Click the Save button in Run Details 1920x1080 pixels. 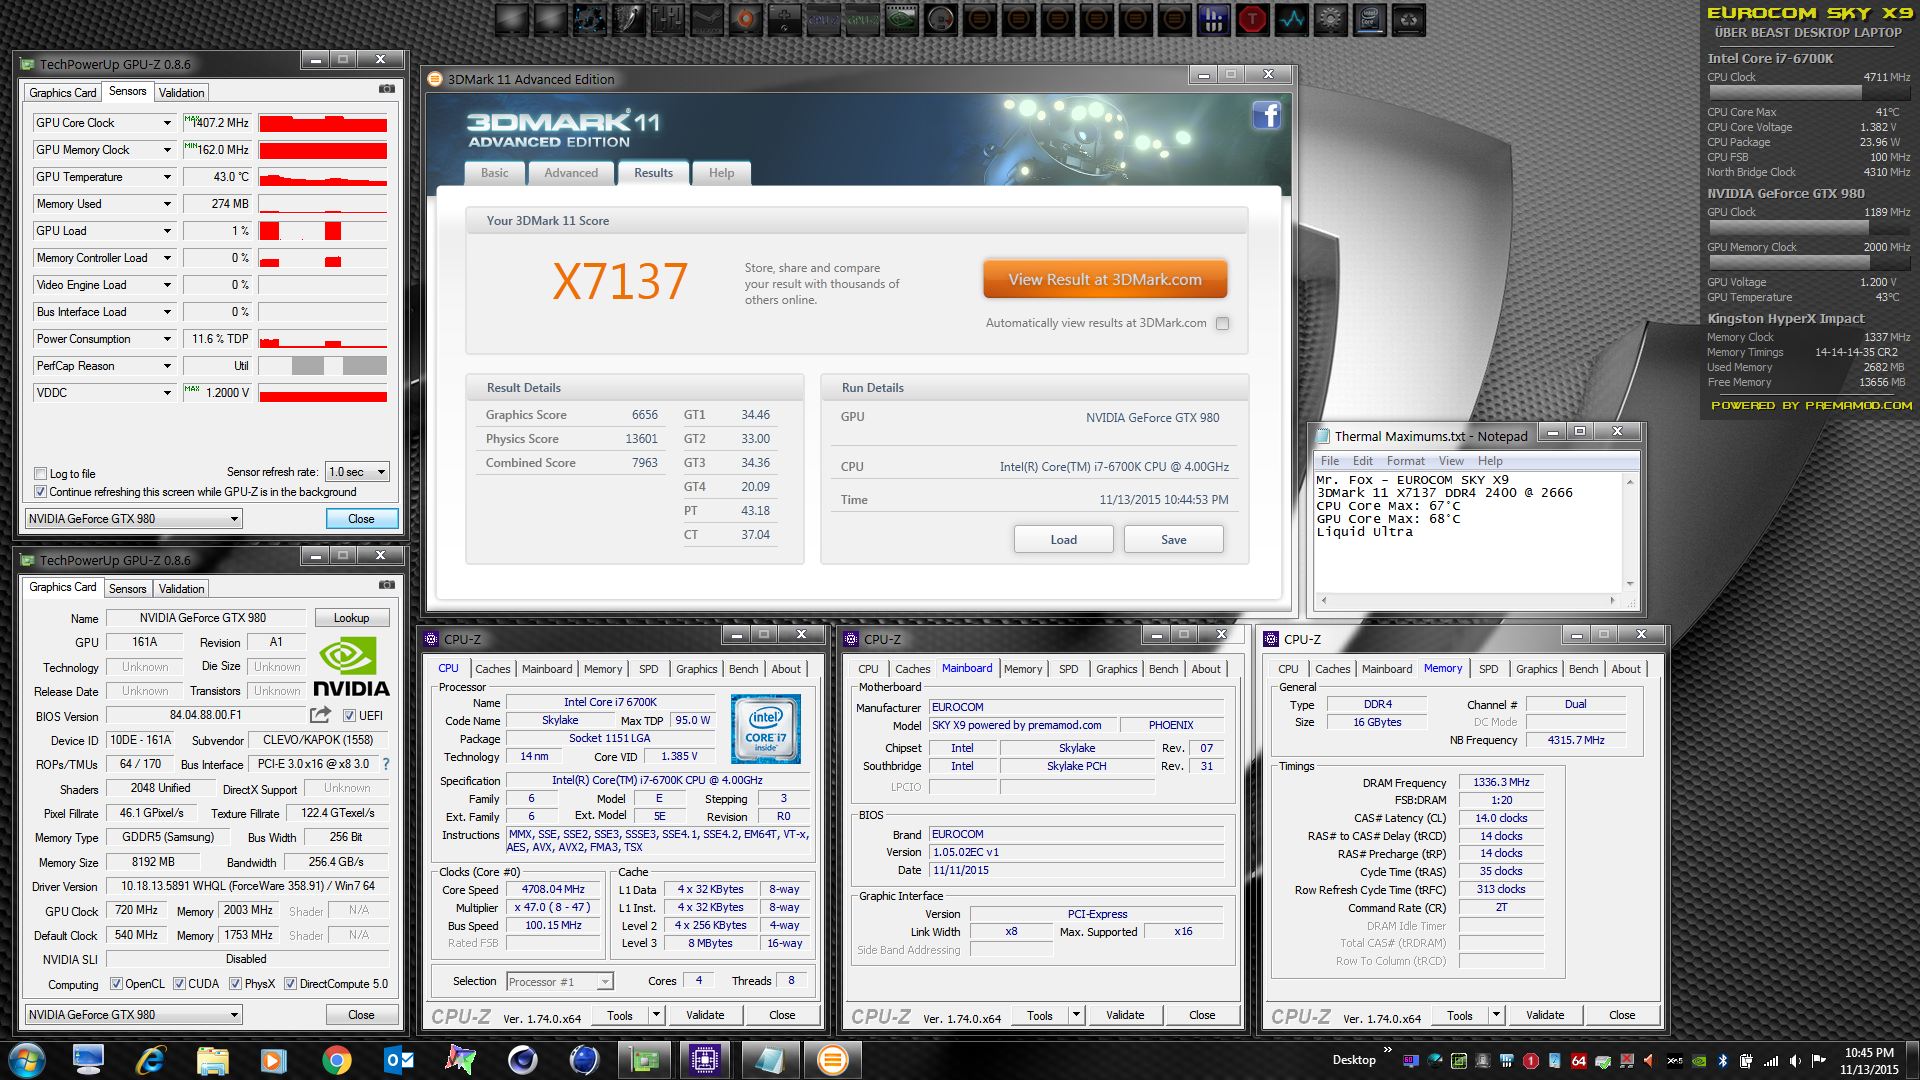tap(1173, 539)
